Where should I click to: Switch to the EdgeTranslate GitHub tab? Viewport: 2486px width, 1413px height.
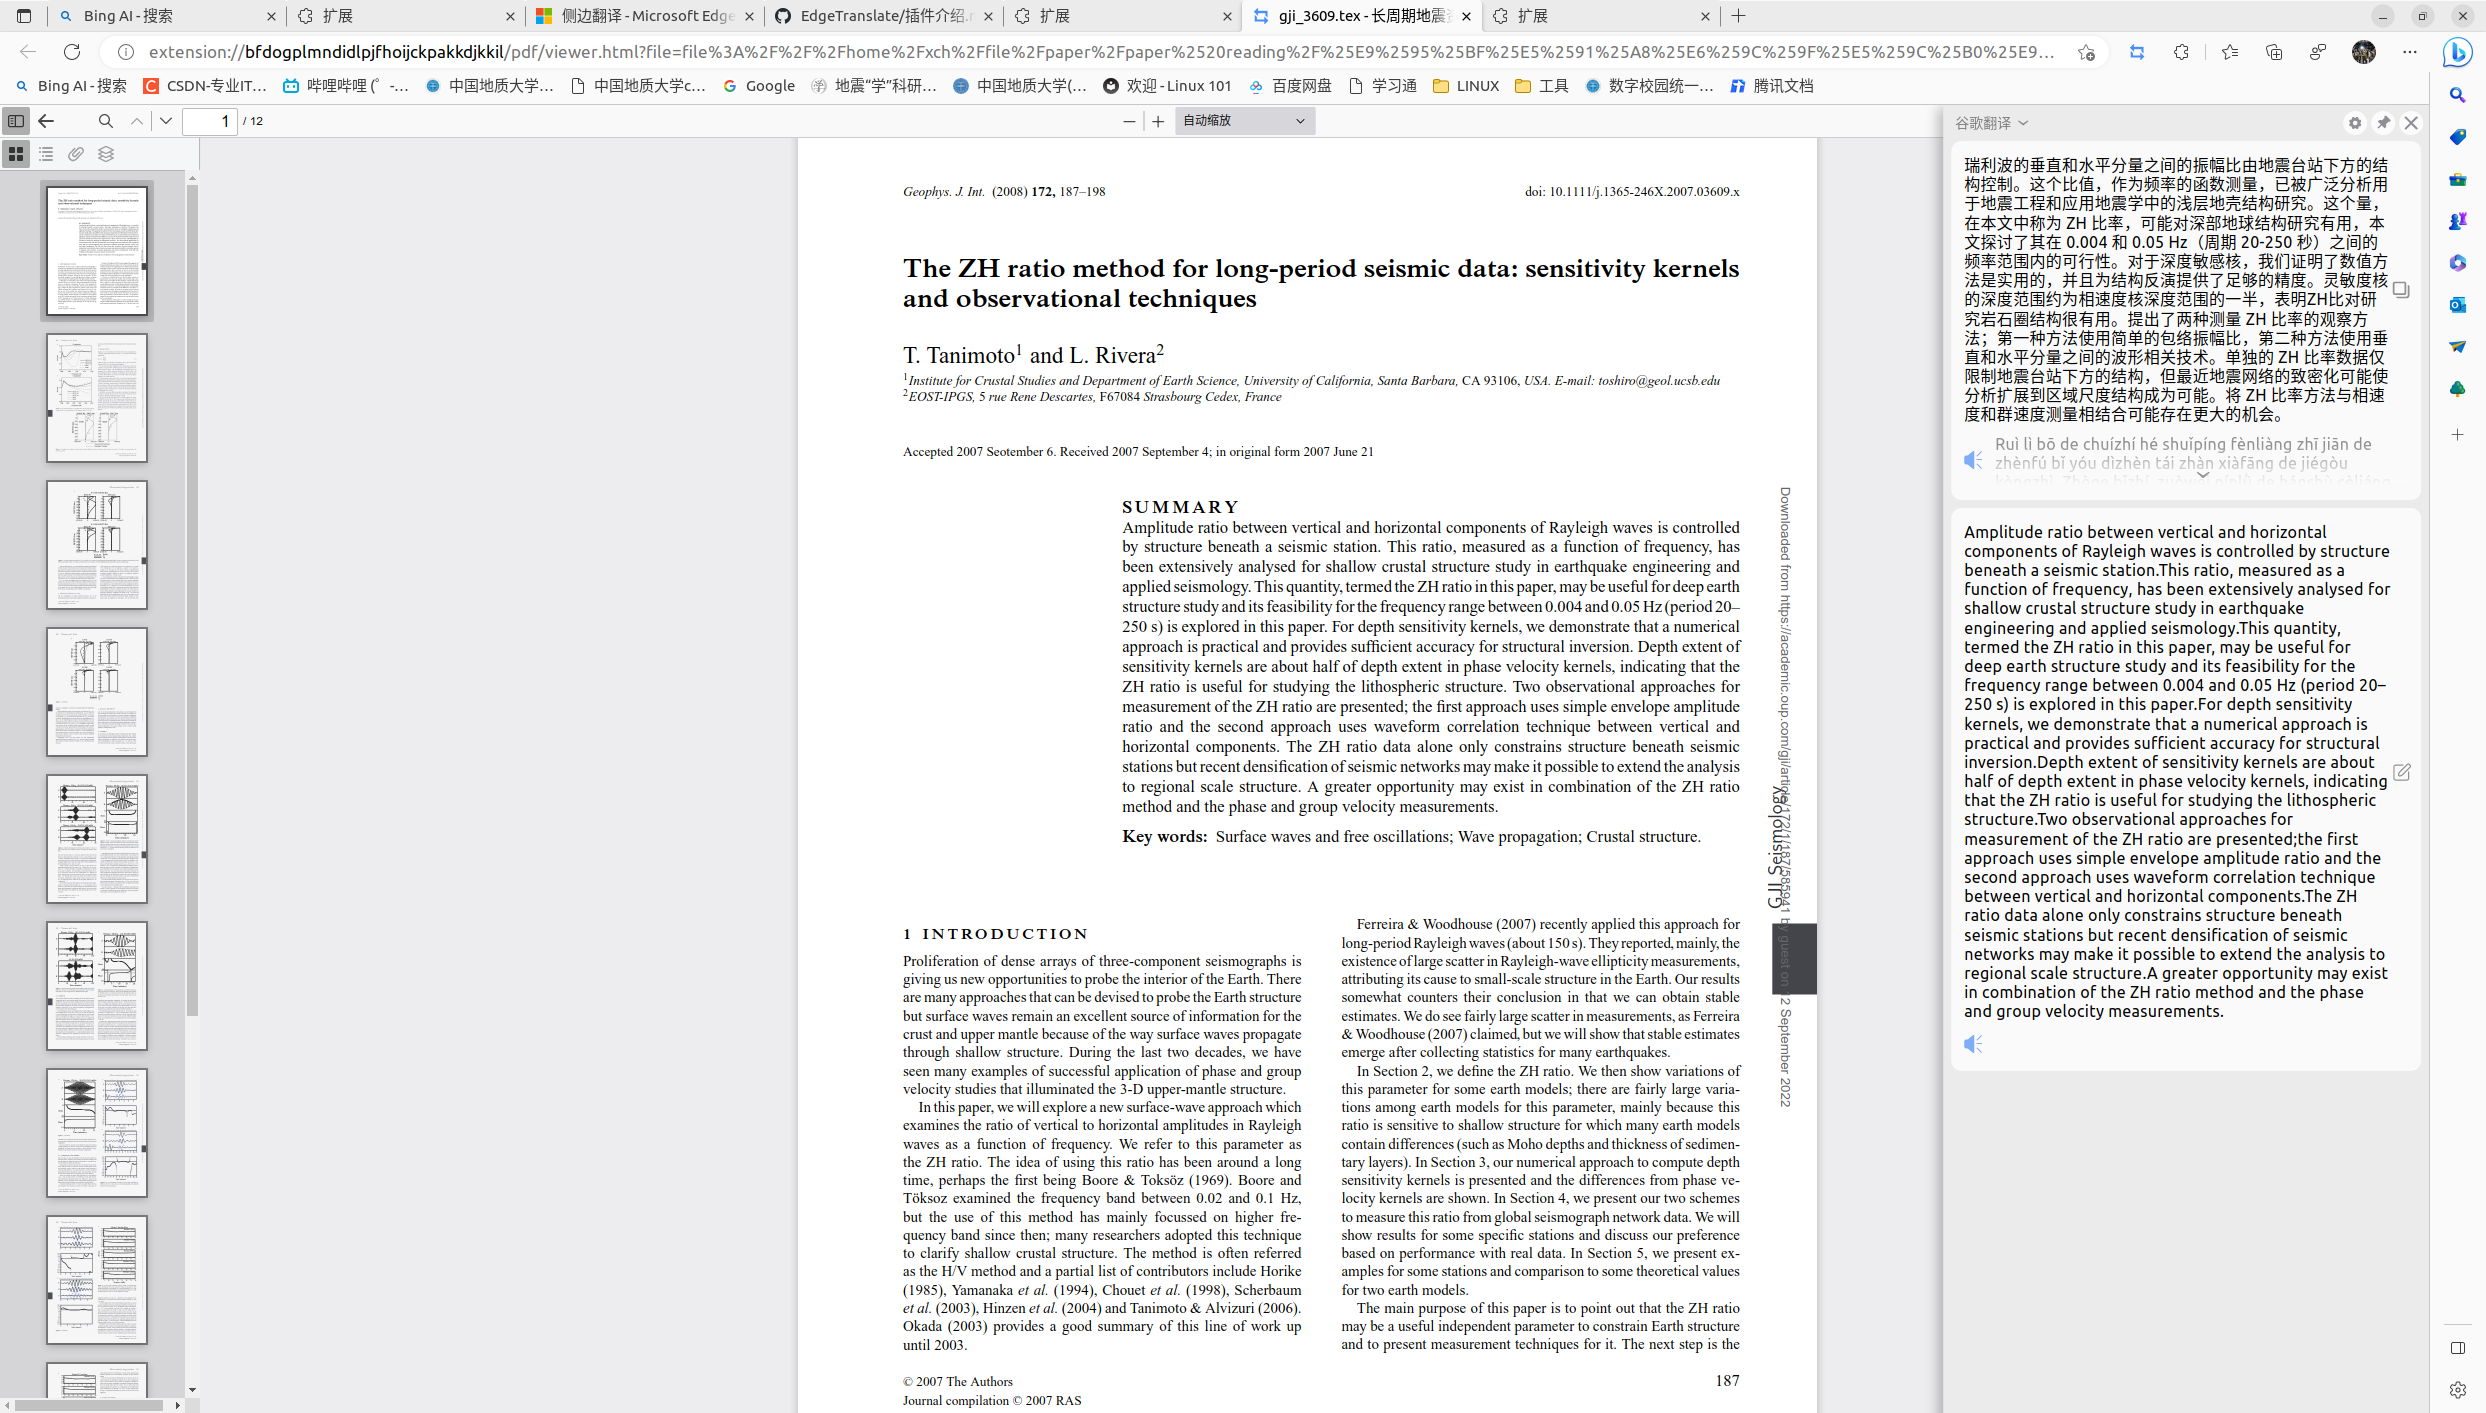[x=884, y=16]
